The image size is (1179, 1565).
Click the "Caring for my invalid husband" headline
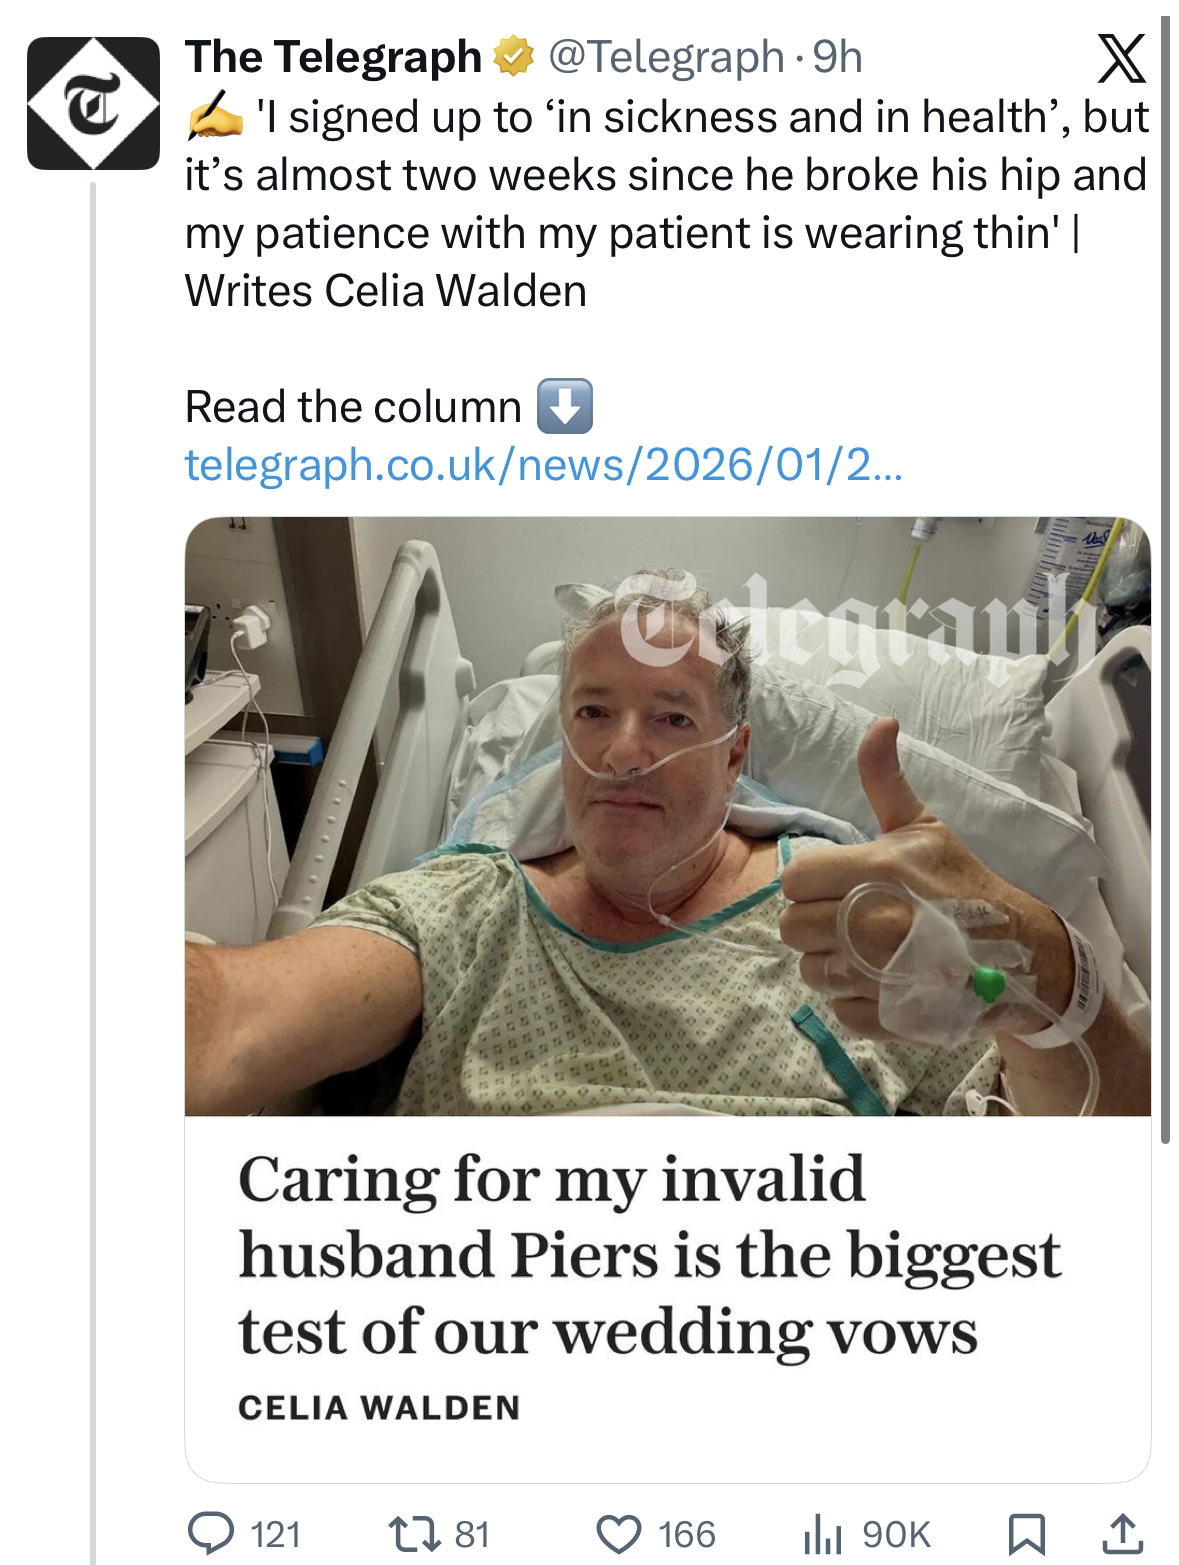[x=649, y=1254]
